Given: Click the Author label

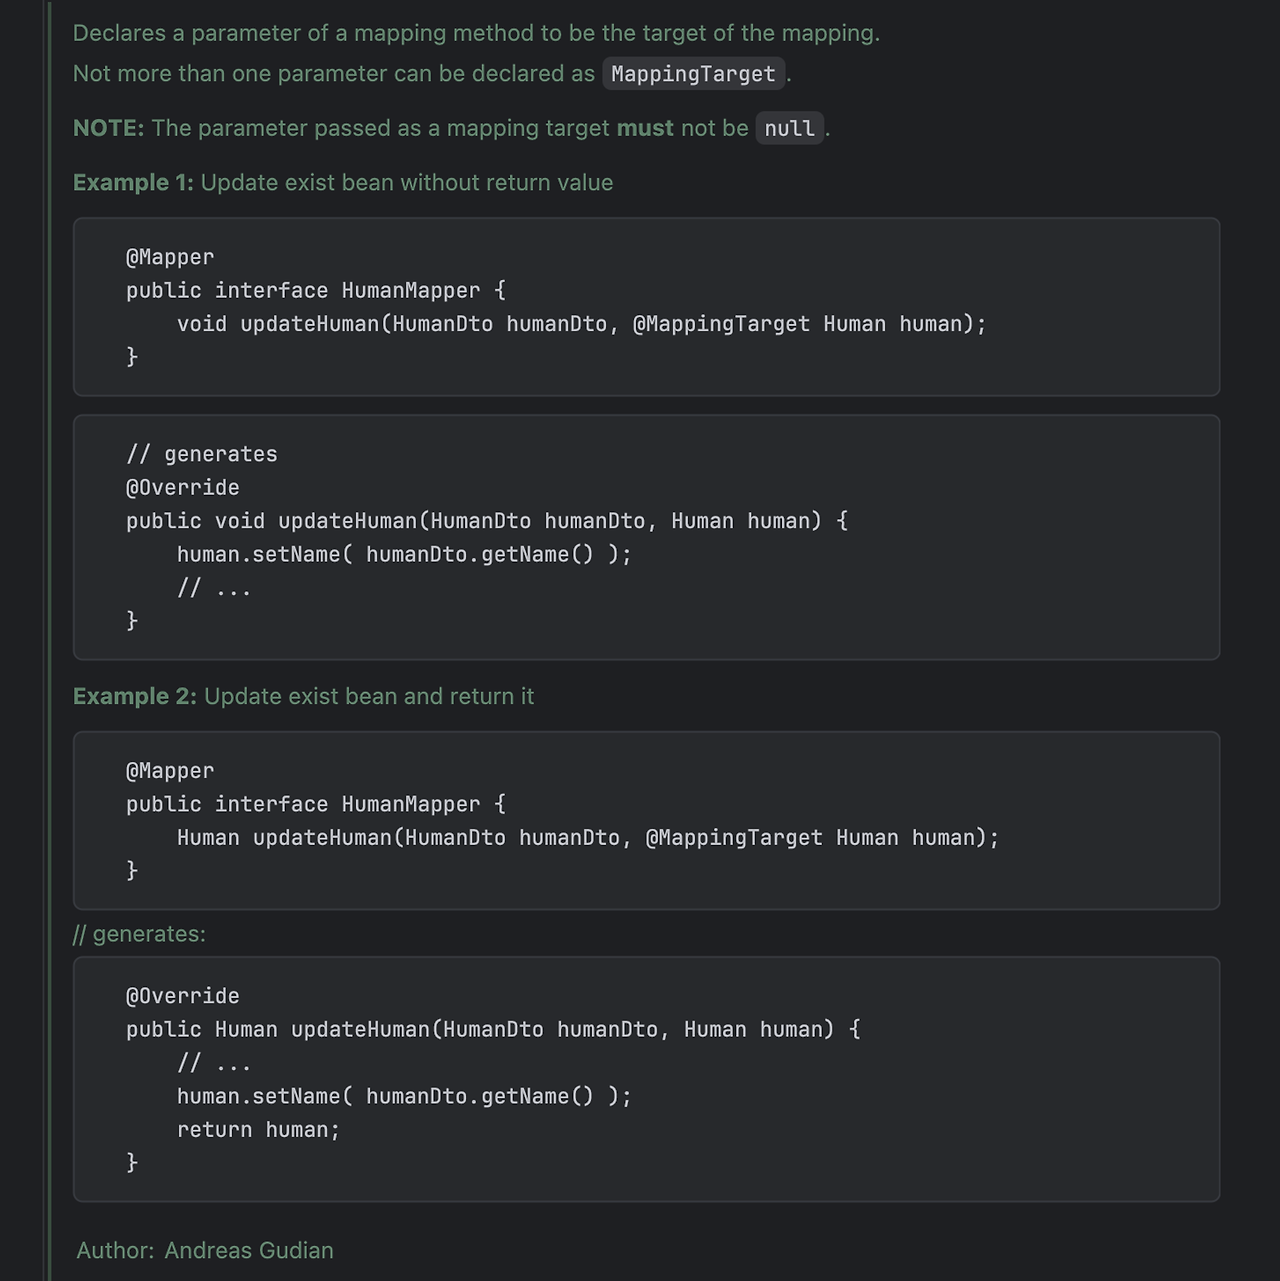Looking at the screenshot, I should click(115, 1251).
